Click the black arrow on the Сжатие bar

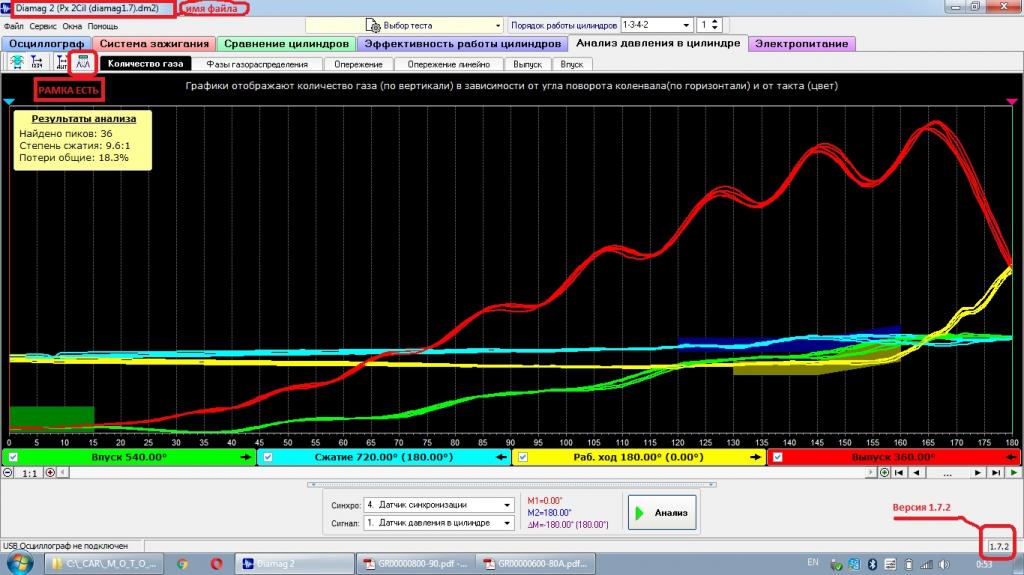pyautogui.click(x=501, y=457)
